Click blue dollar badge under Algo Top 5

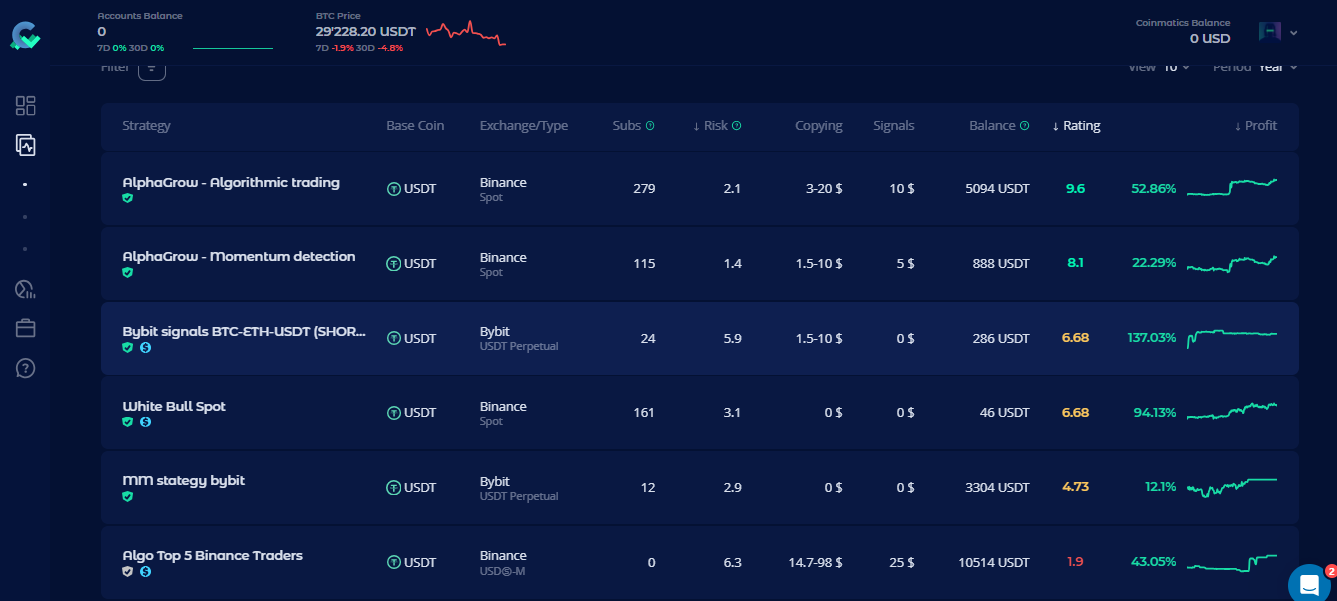[x=145, y=572]
